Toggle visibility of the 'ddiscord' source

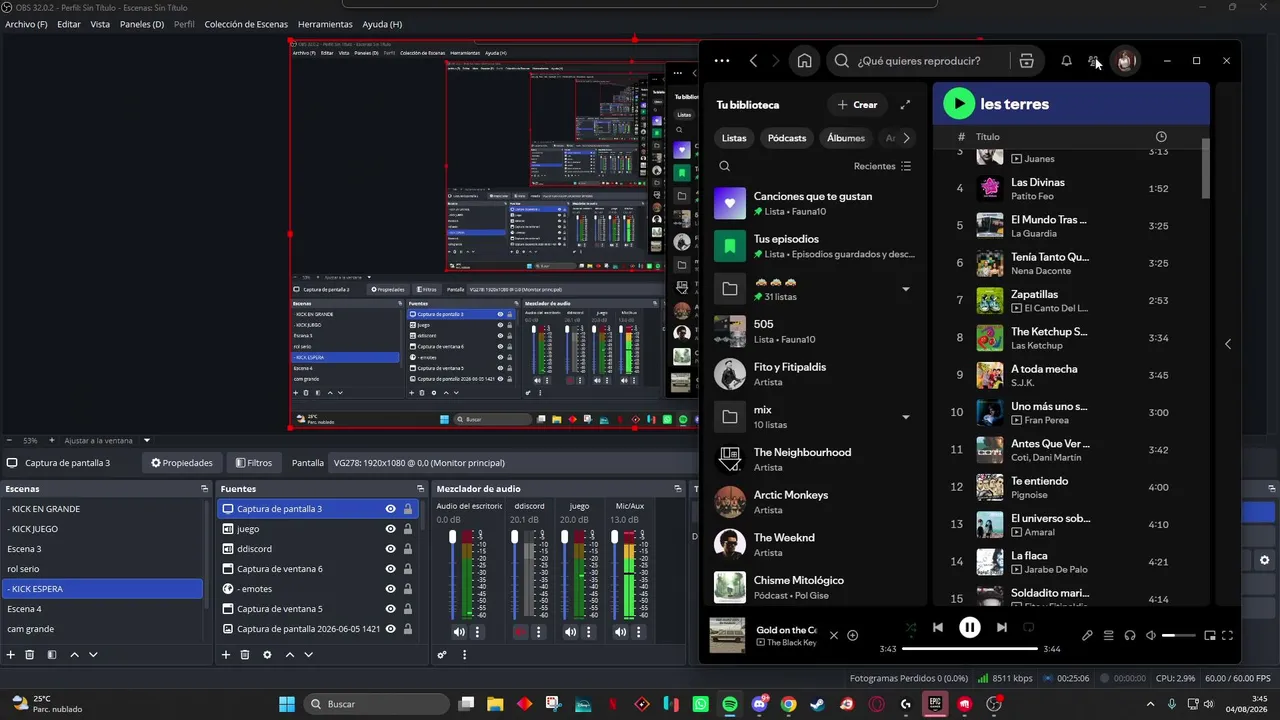(x=391, y=549)
